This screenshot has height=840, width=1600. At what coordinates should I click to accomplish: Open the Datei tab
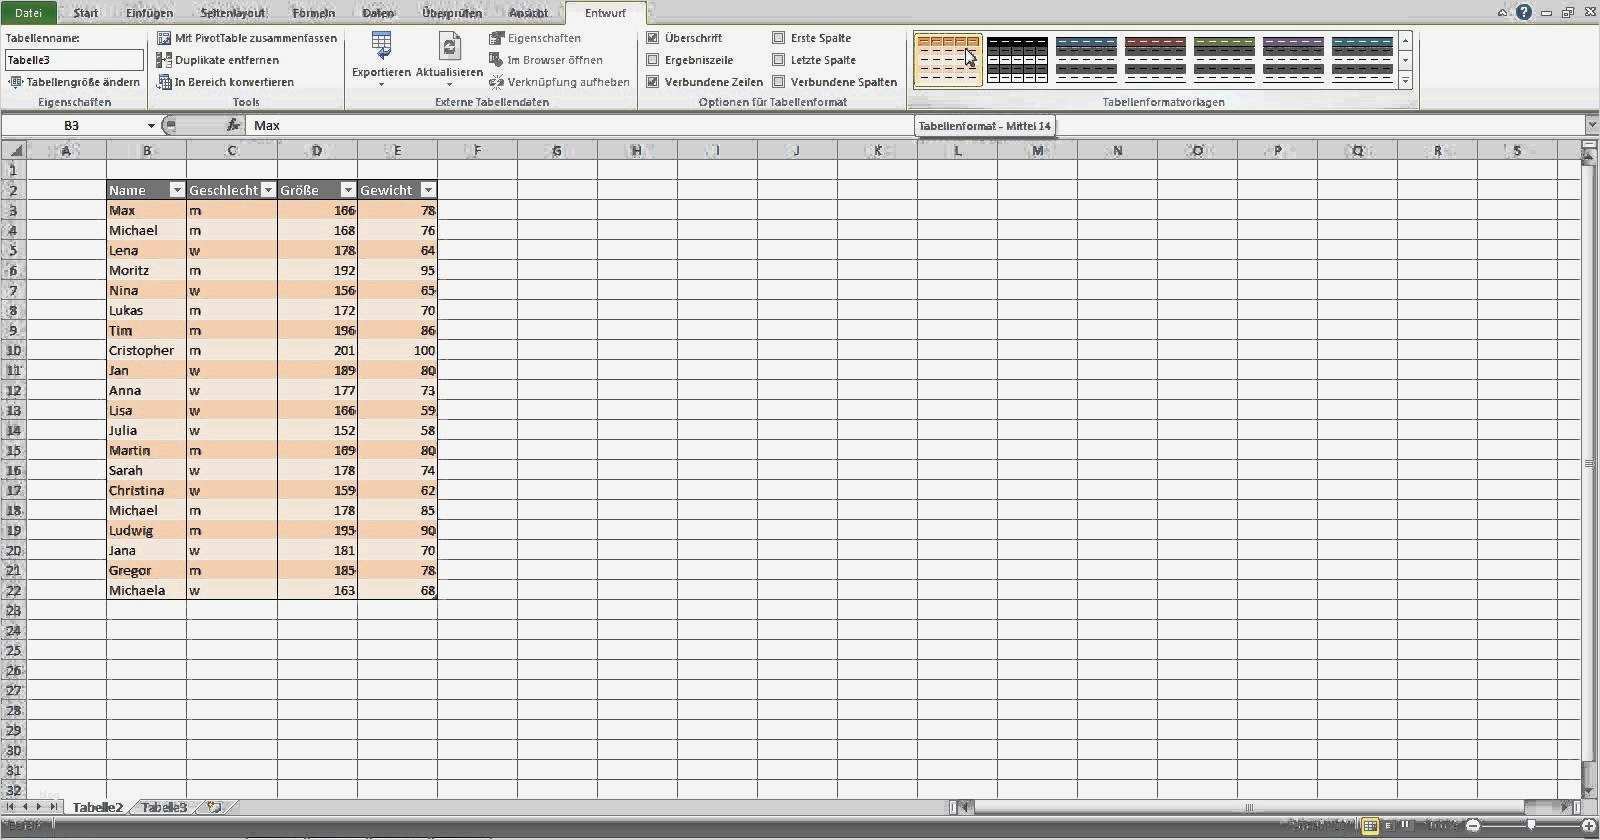pyautogui.click(x=28, y=13)
